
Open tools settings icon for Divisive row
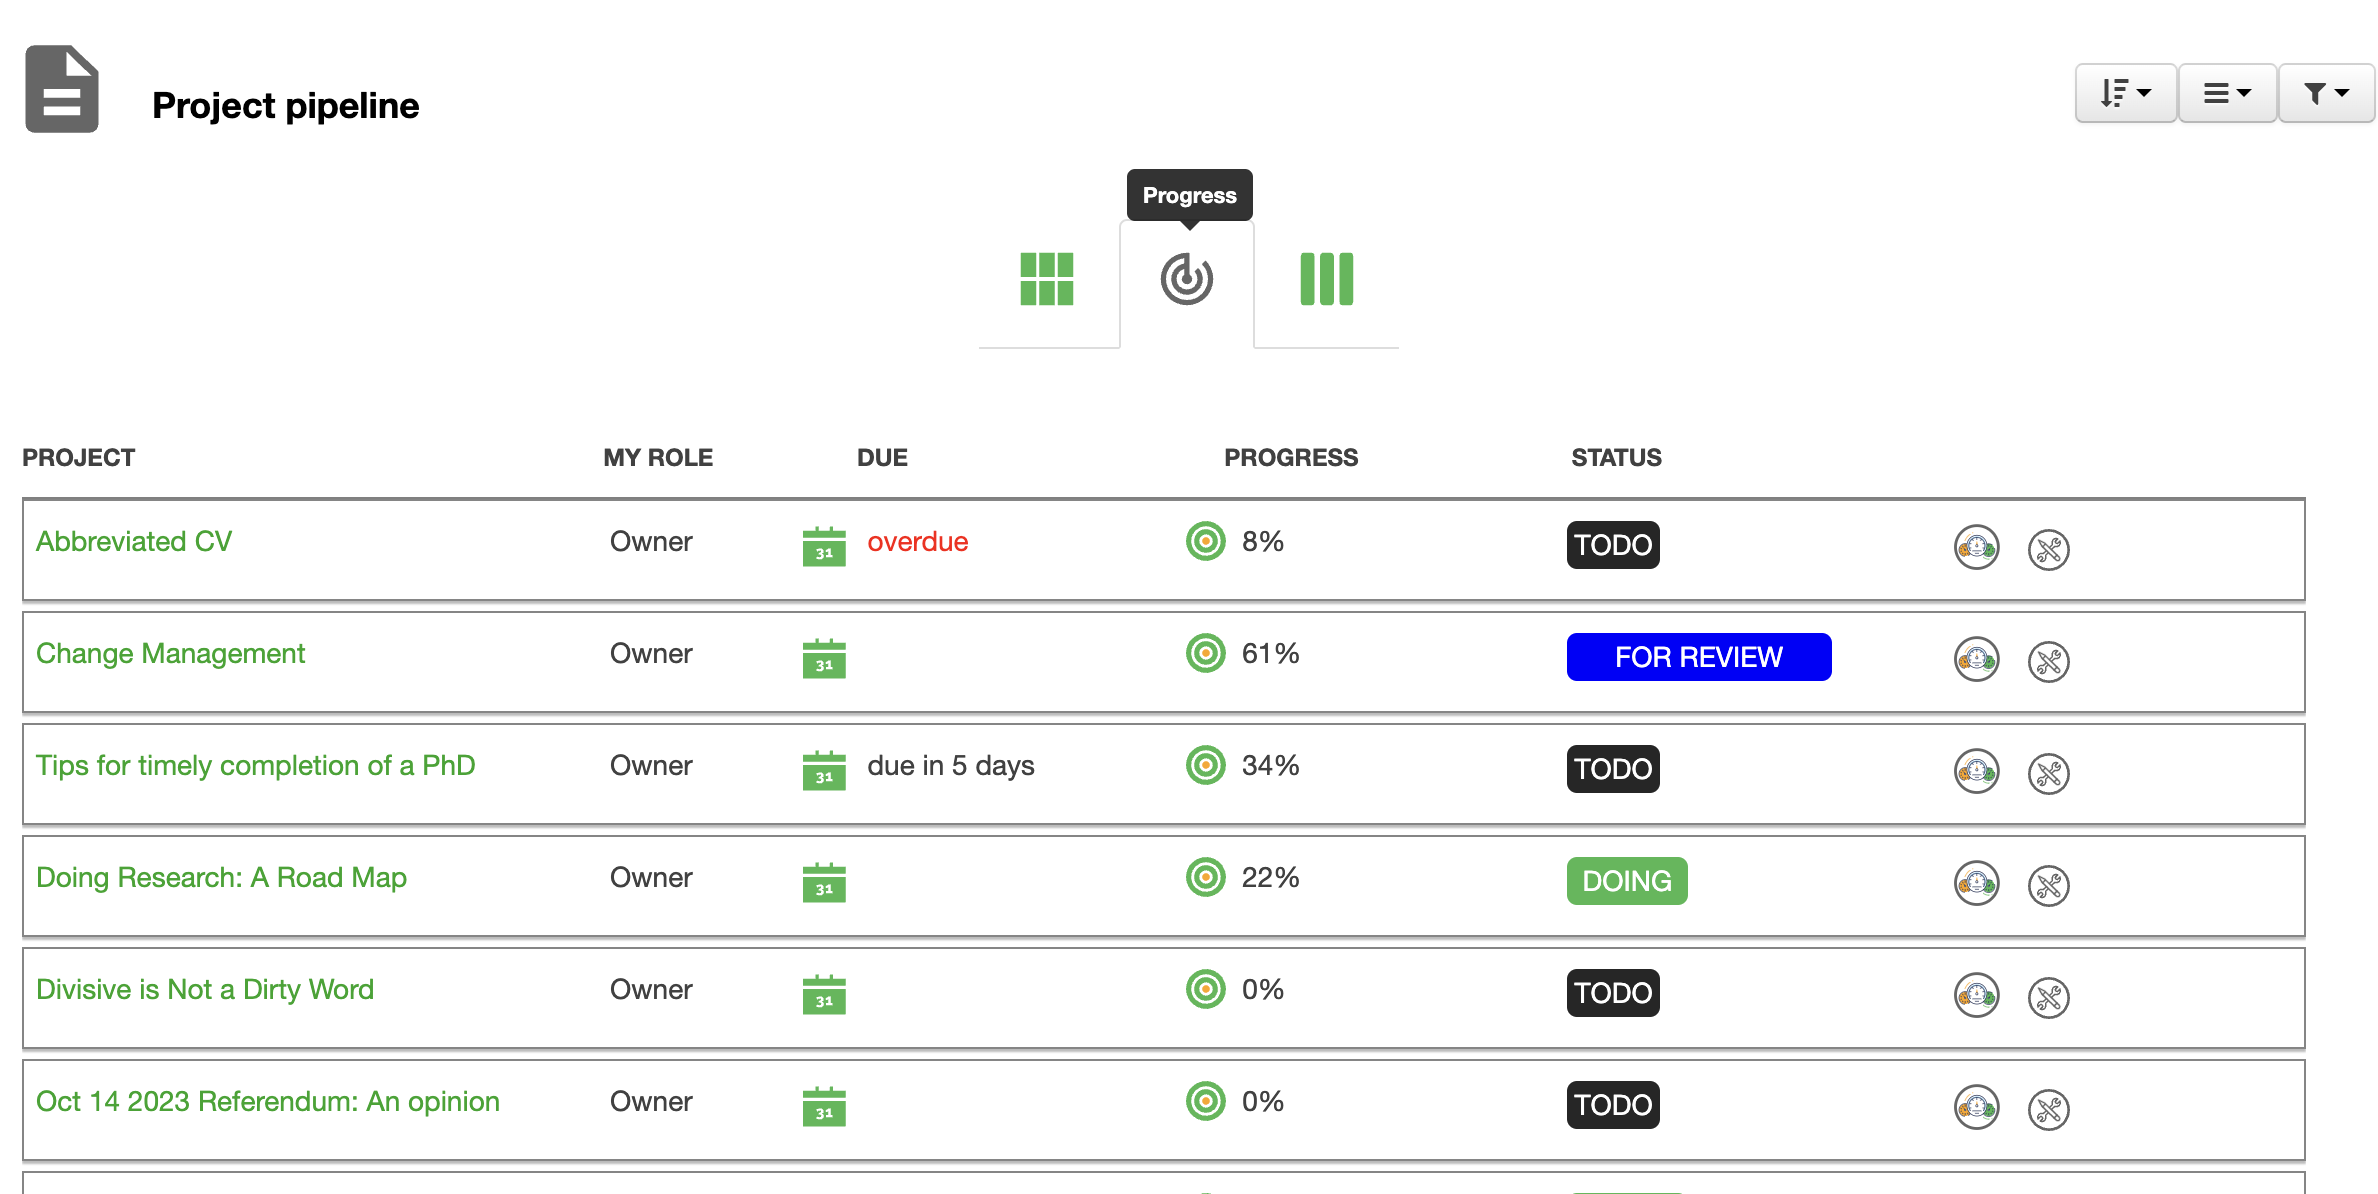click(2049, 997)
